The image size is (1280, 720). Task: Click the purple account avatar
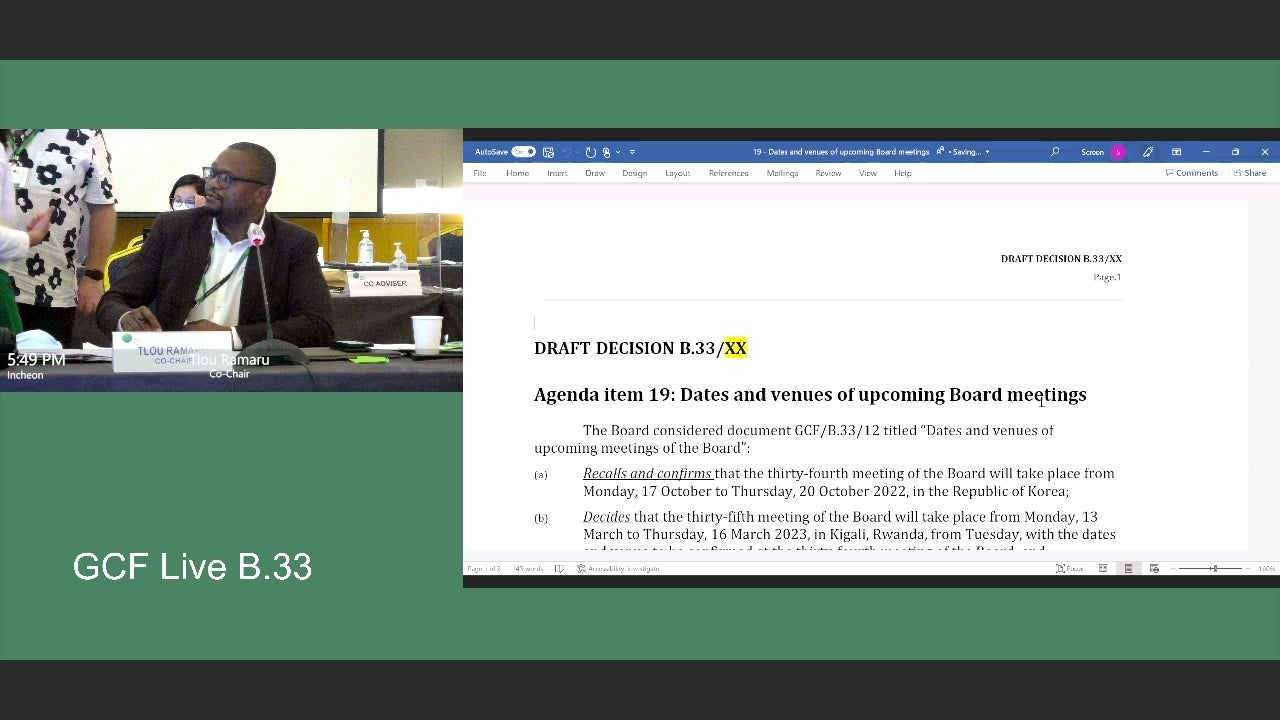point(1118,152)
